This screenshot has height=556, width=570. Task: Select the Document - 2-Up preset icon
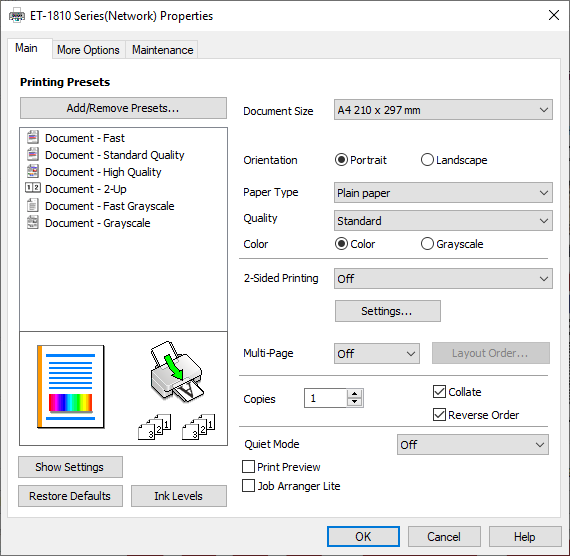[x=33, y=188]
